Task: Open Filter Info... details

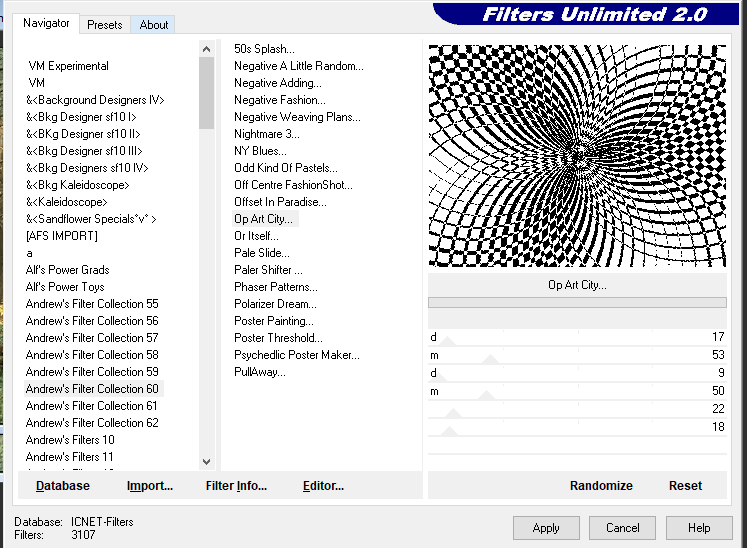Action: pyautogui.click(x=236, y=486)
